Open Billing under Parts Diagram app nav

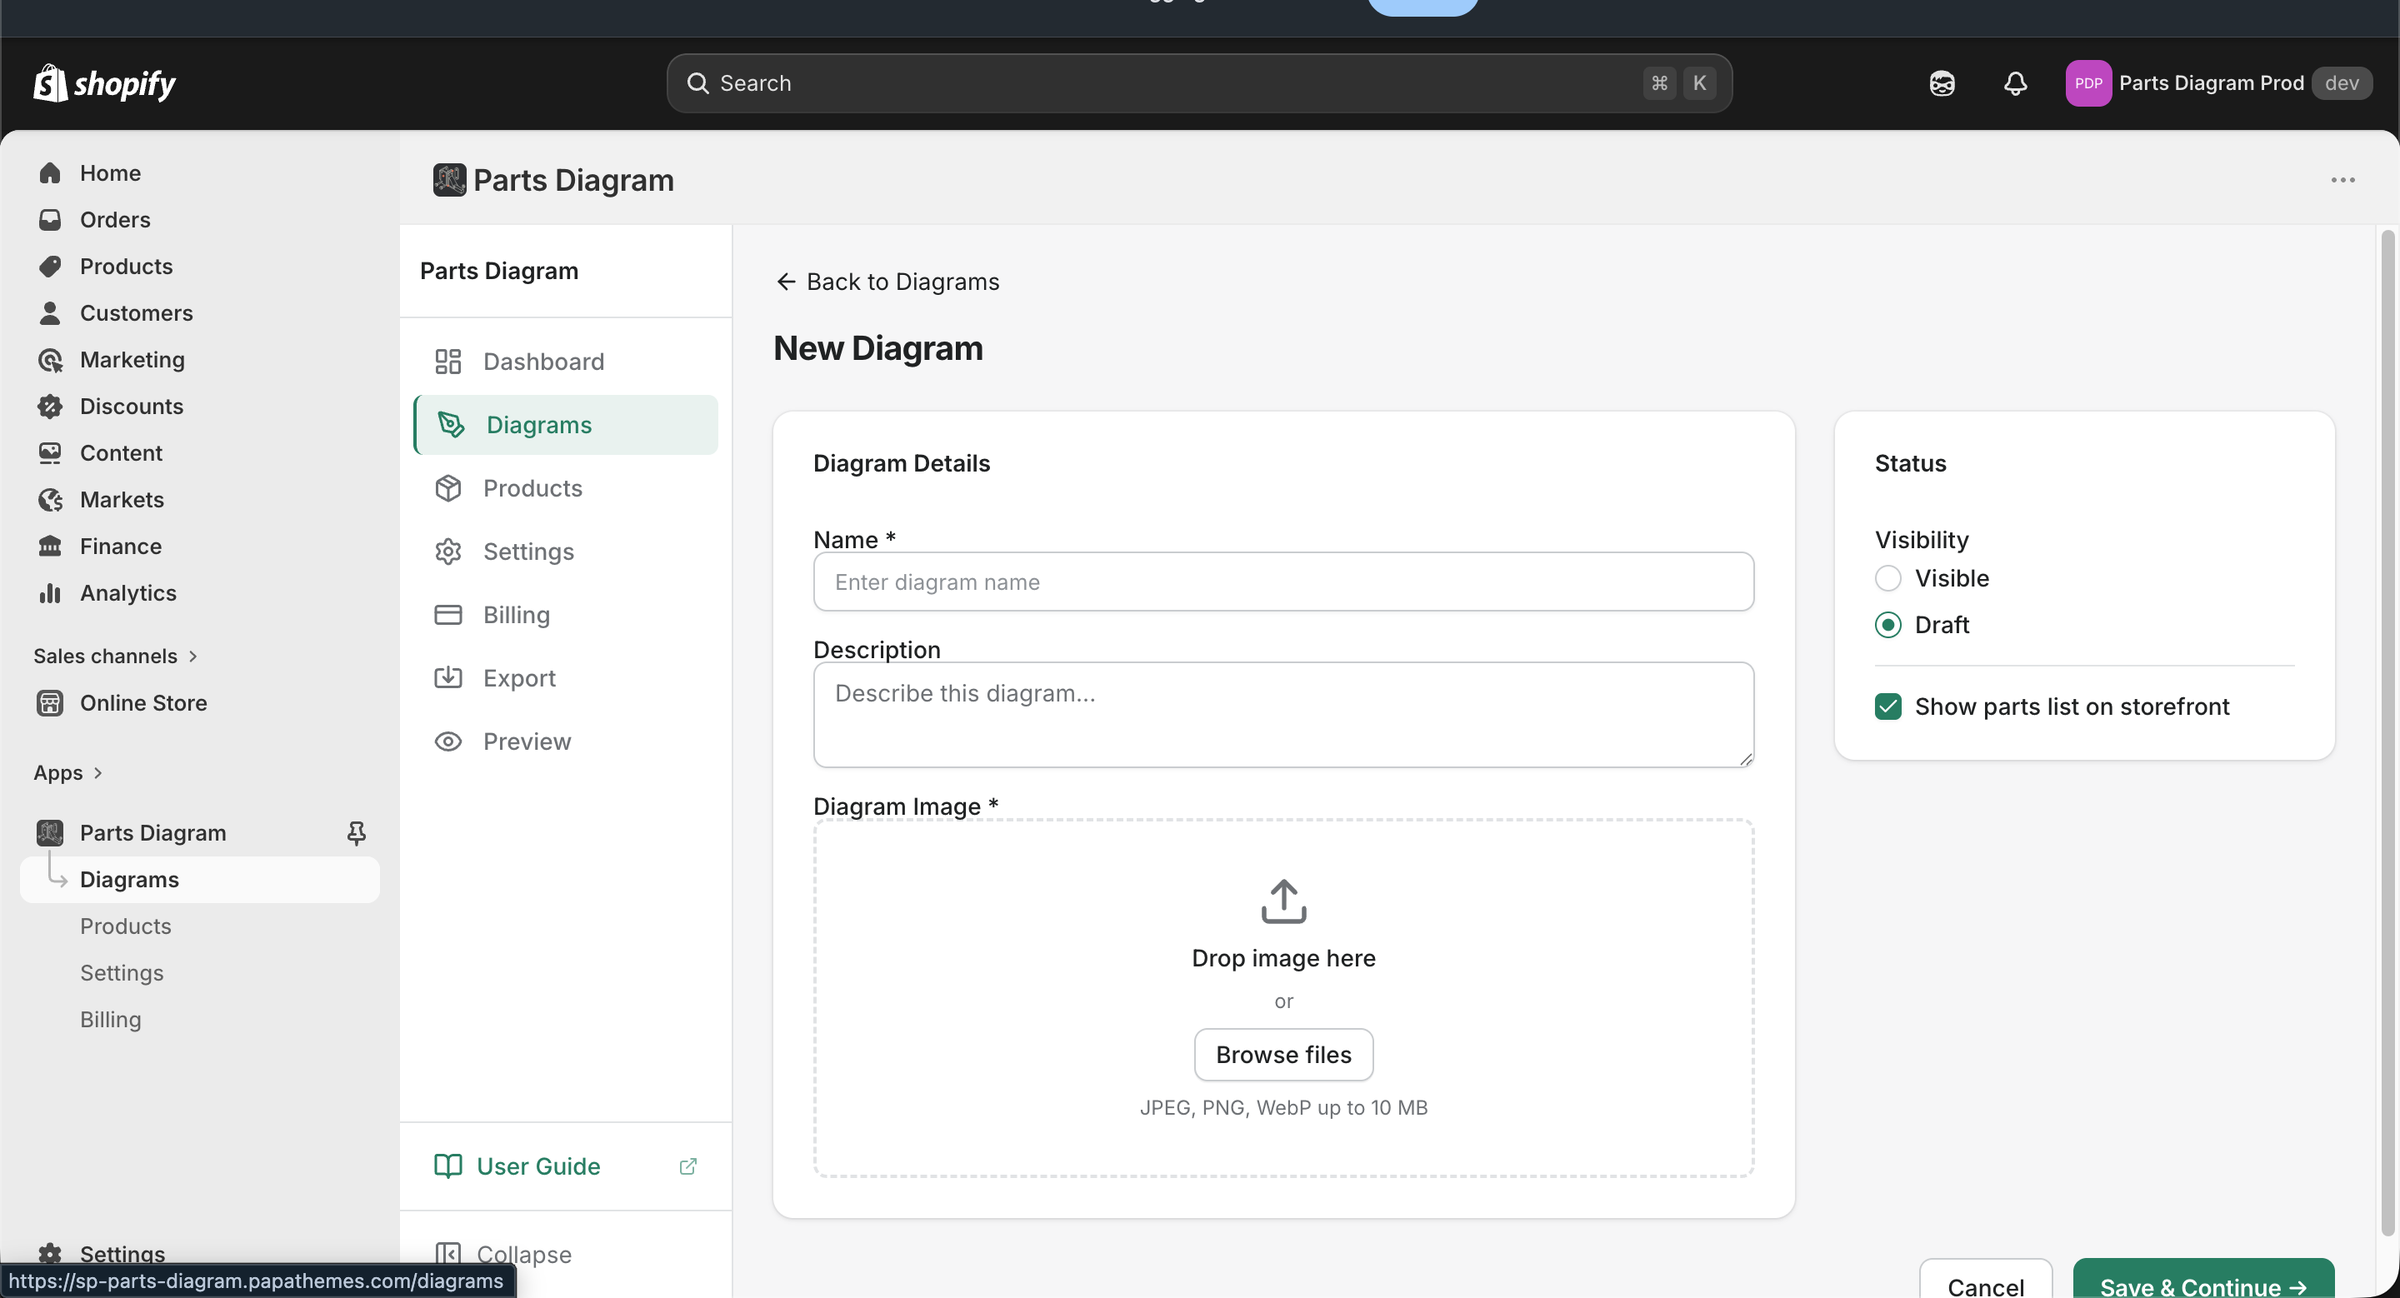(111, 1020)
